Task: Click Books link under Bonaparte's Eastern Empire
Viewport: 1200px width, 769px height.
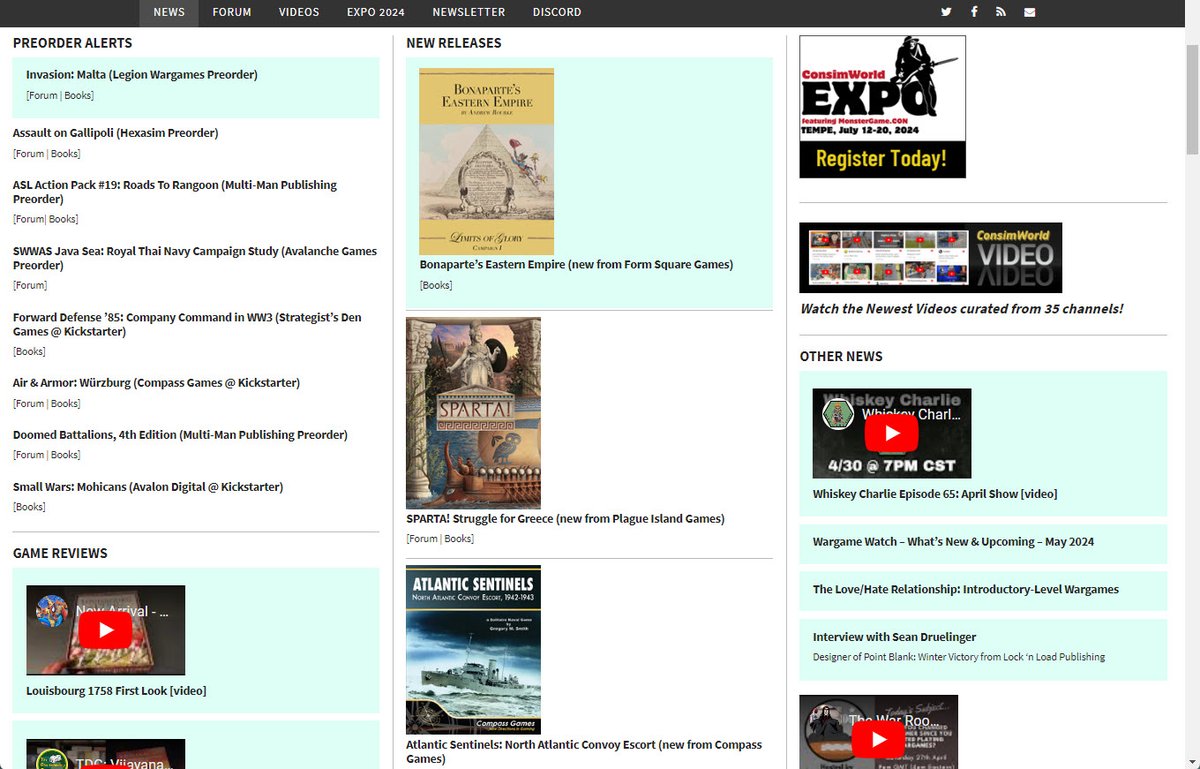Action: tap(436, 286)
